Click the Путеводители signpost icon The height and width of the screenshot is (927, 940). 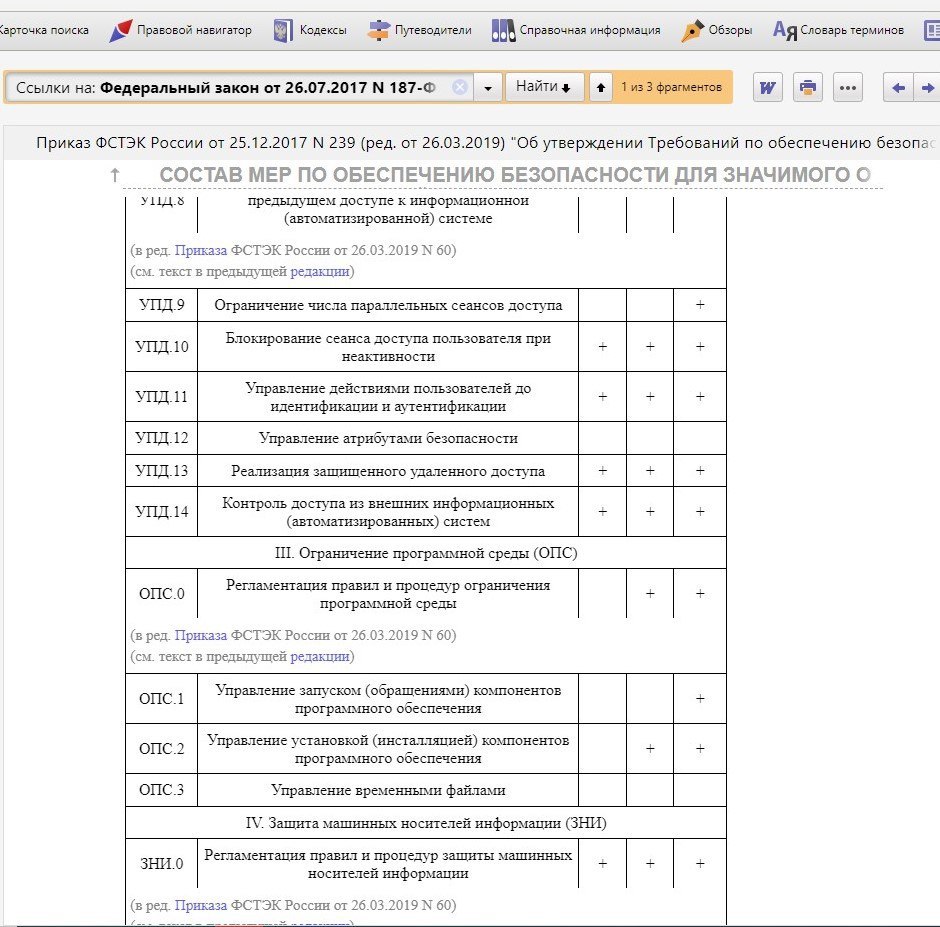click(x=378, y=31)
